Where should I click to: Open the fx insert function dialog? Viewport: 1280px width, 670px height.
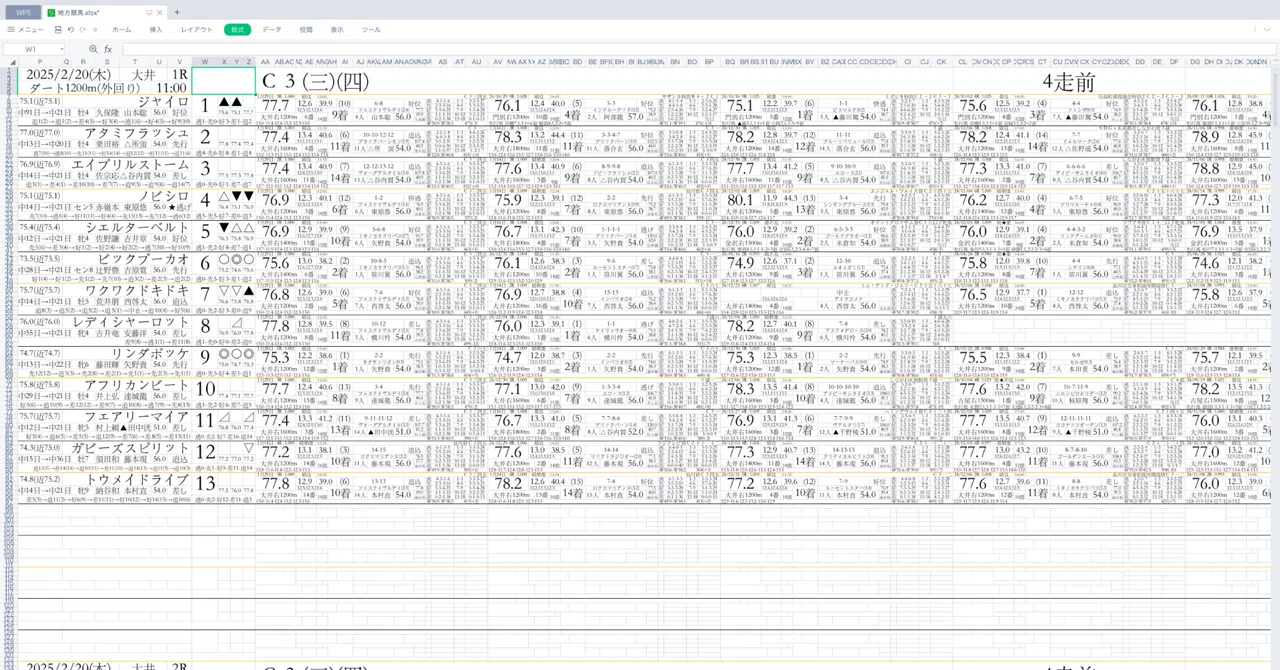[108, 49]
